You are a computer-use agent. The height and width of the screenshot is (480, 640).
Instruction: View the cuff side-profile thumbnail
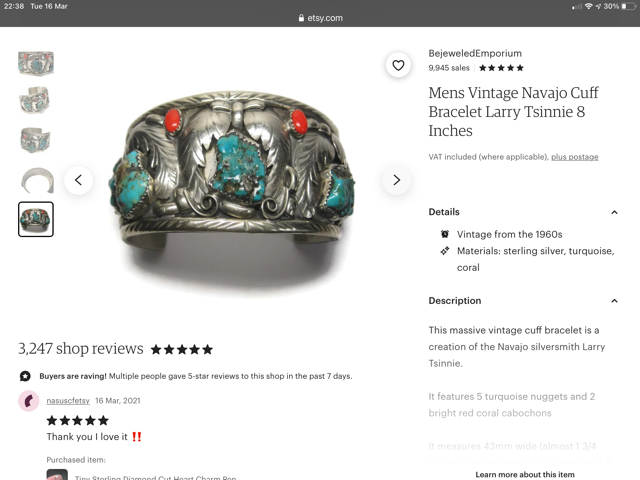tap(36, 180)
